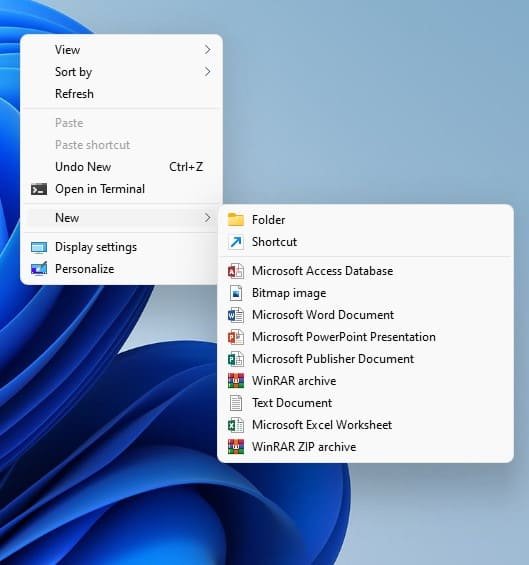529x565 pixels.
Task: Create a new Text Document
Action: pyautogui.click(x=365, y=403)
